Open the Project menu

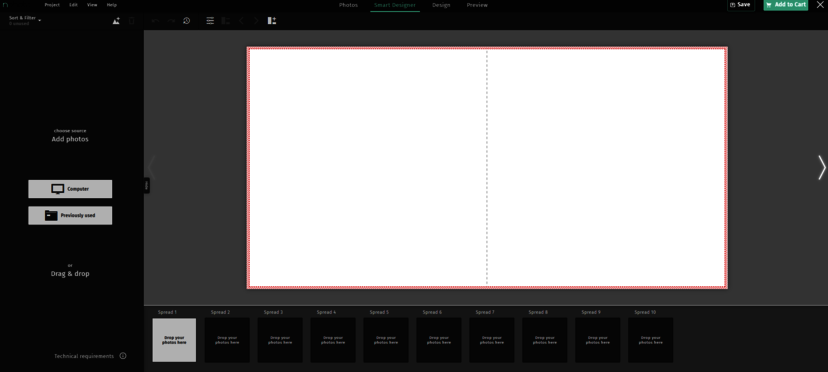point(52,5)
